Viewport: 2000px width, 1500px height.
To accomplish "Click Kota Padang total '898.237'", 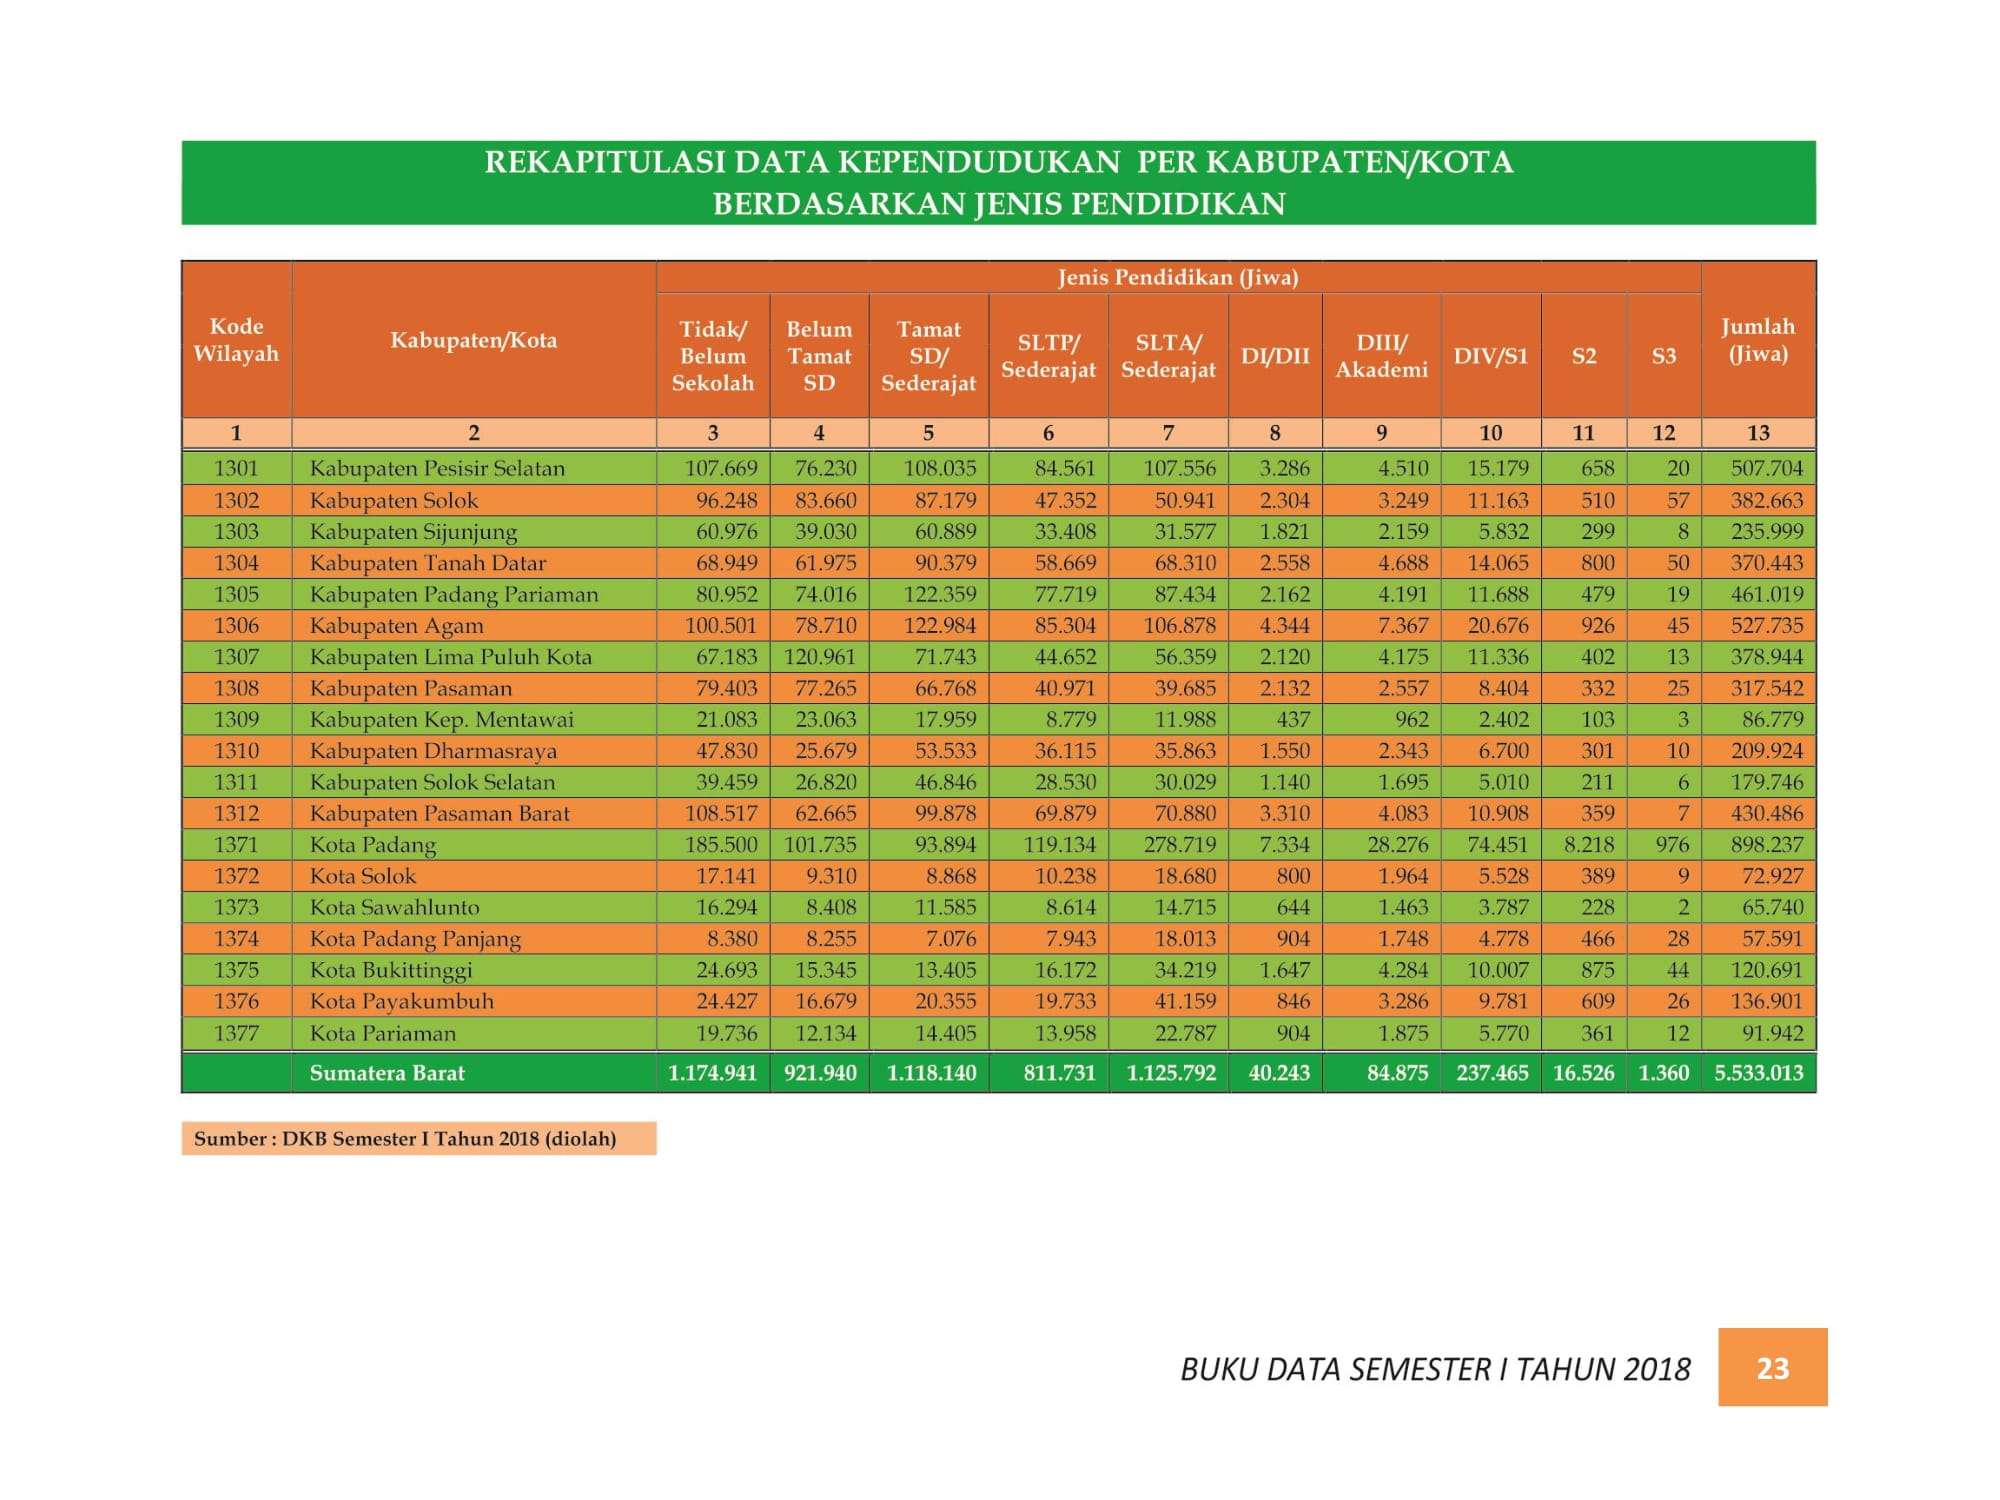I will click(1767, 844).
